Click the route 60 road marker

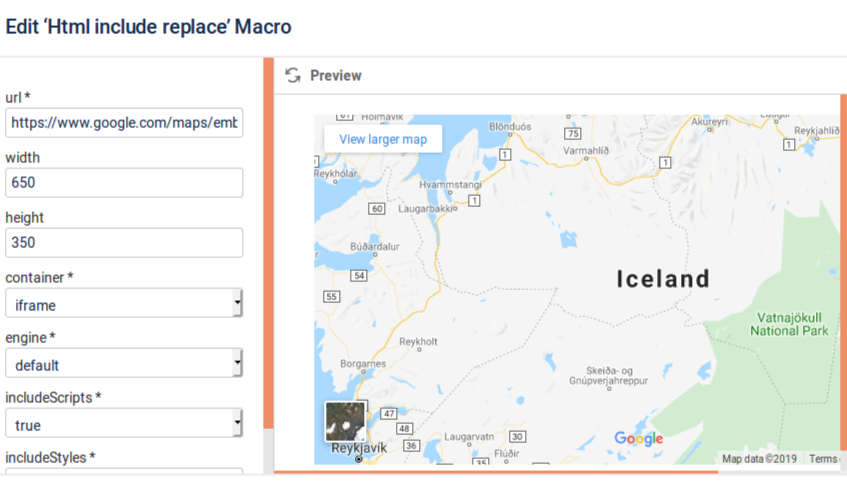click(377, 209)
